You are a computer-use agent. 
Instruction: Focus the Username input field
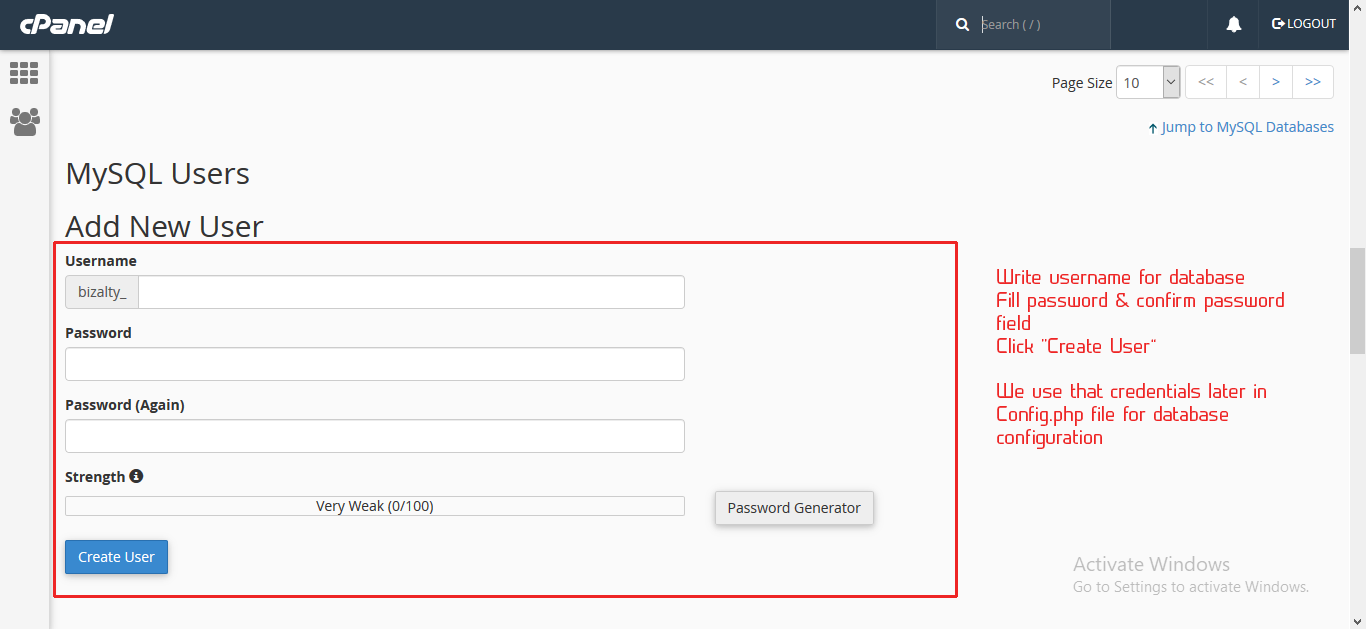[411, 292]
